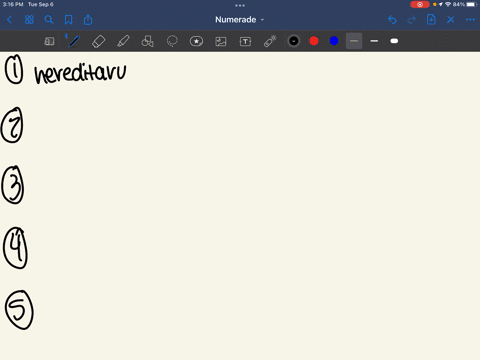Select the thinnest stroke width
The height and width of the screenshot is (360, 480).
(354, 41)
